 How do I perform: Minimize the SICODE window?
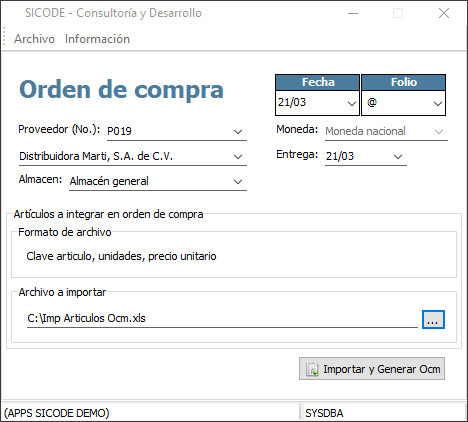coord(353,13)
